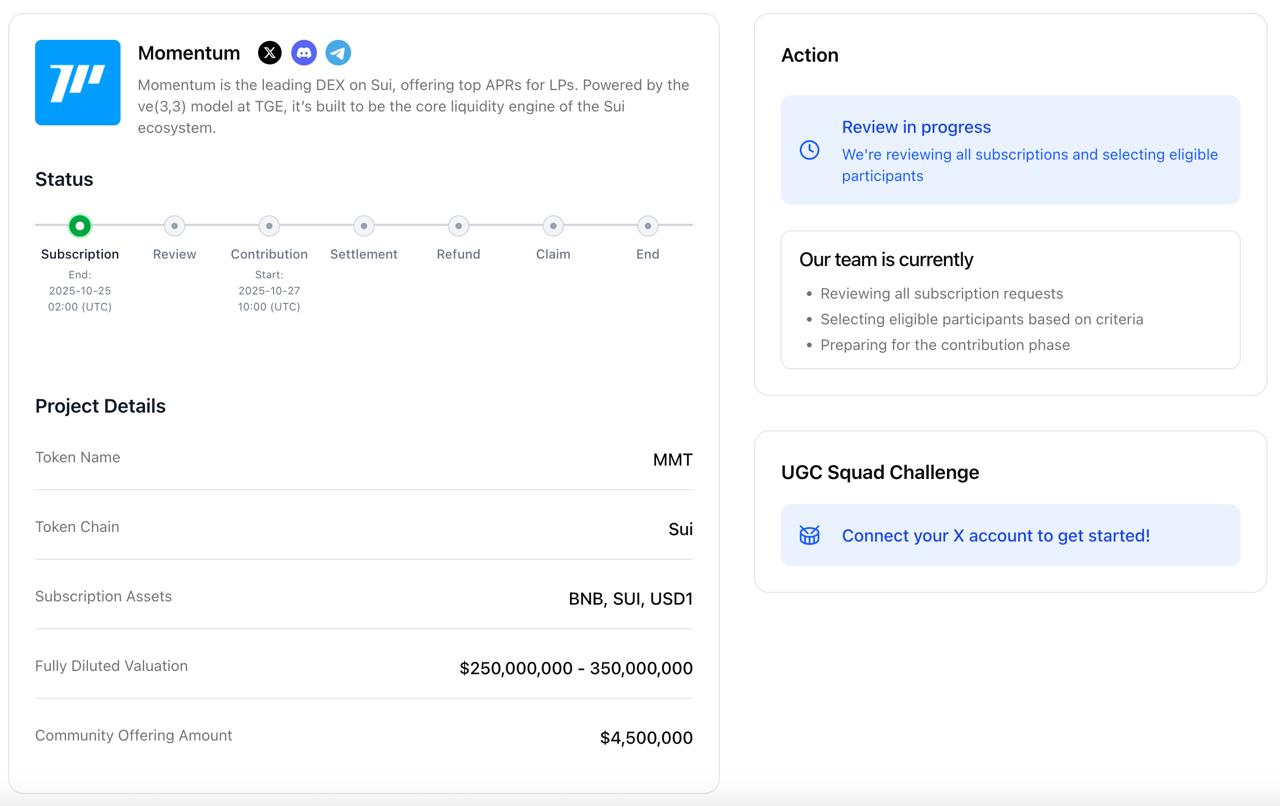This screenshot has height=806, width=1280.
Task: Click Connect your X account to get started
Action: pos(995,536)
